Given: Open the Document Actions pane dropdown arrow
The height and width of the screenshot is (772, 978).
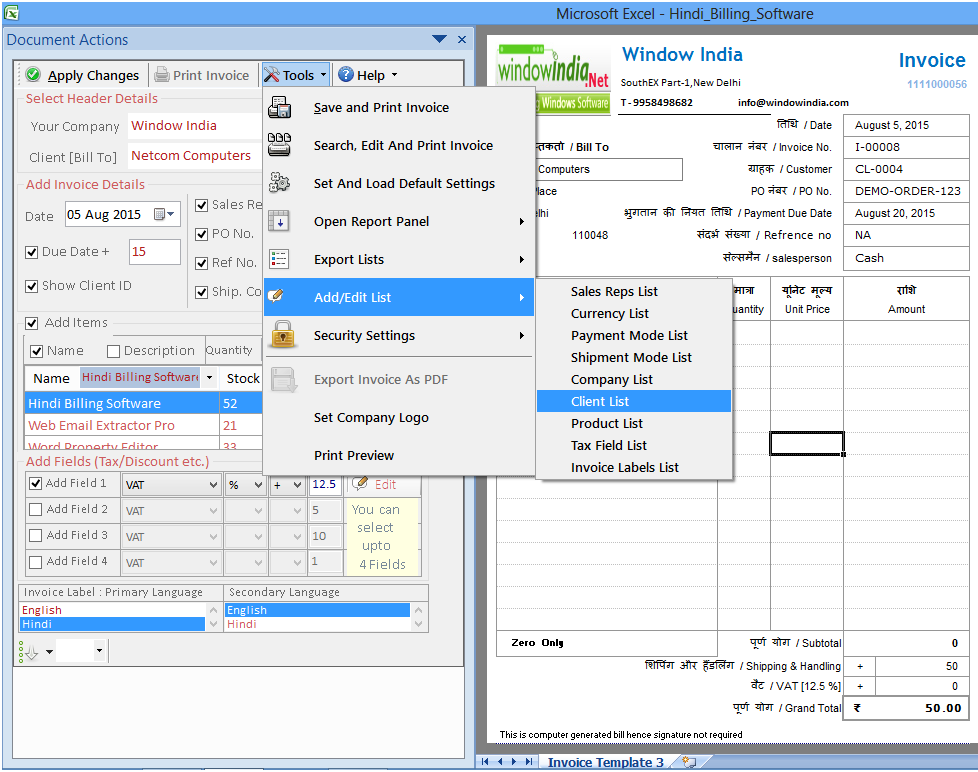Looking at the screenshot, I should (x=439, y=39).
